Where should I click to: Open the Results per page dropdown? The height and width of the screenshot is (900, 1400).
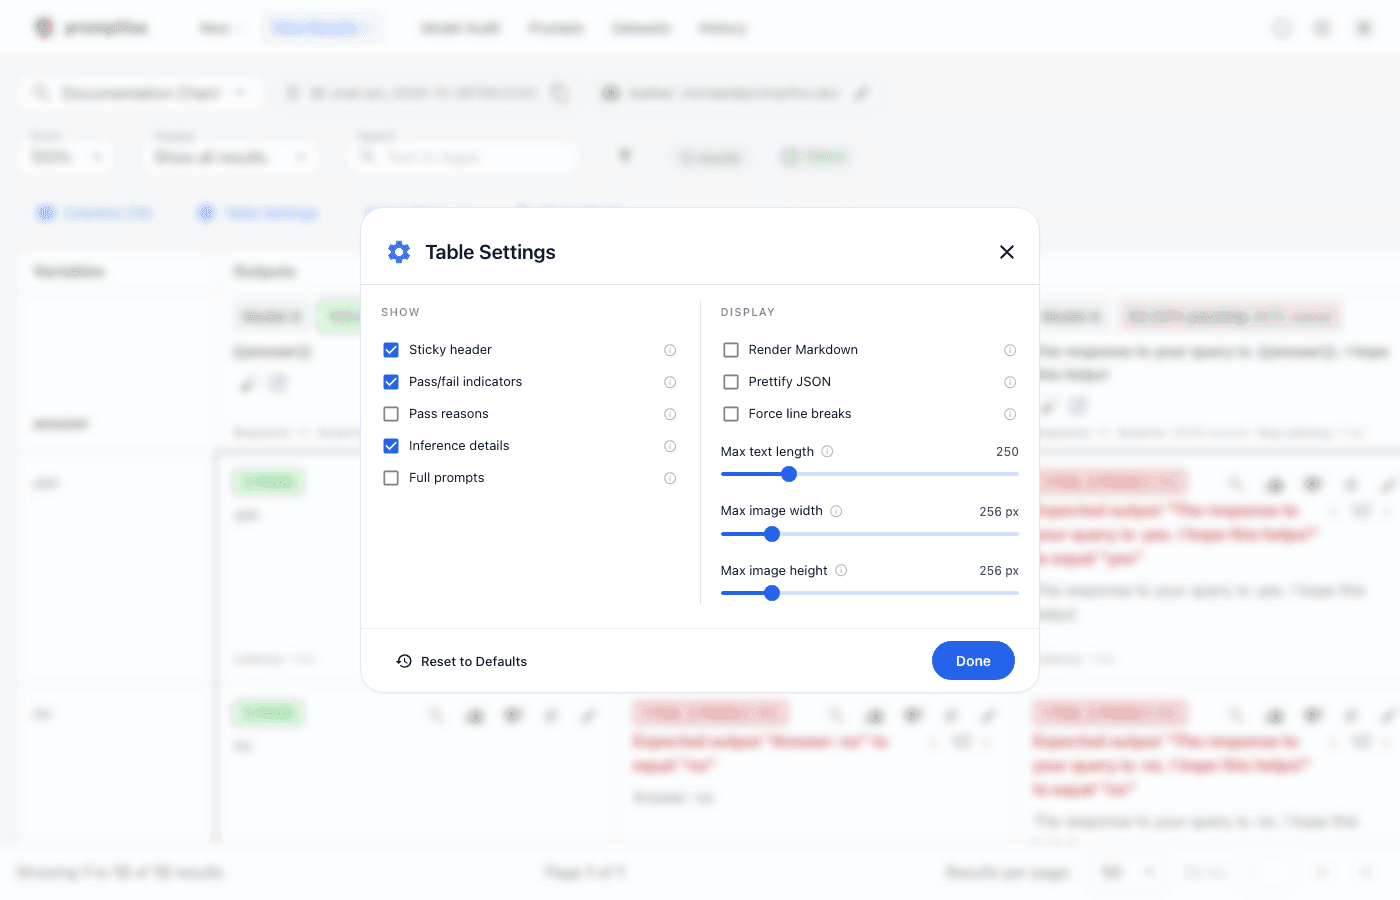click(1126, 871)
